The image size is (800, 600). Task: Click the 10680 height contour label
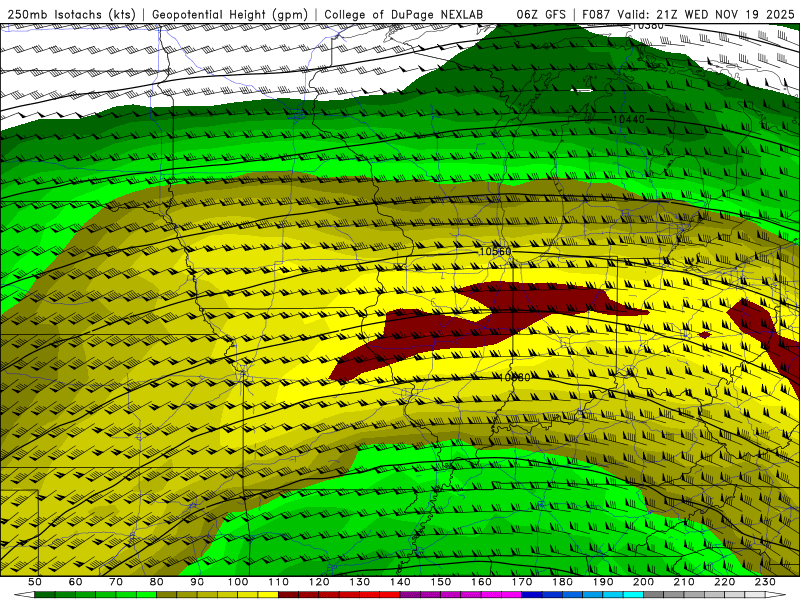(514, 378)
